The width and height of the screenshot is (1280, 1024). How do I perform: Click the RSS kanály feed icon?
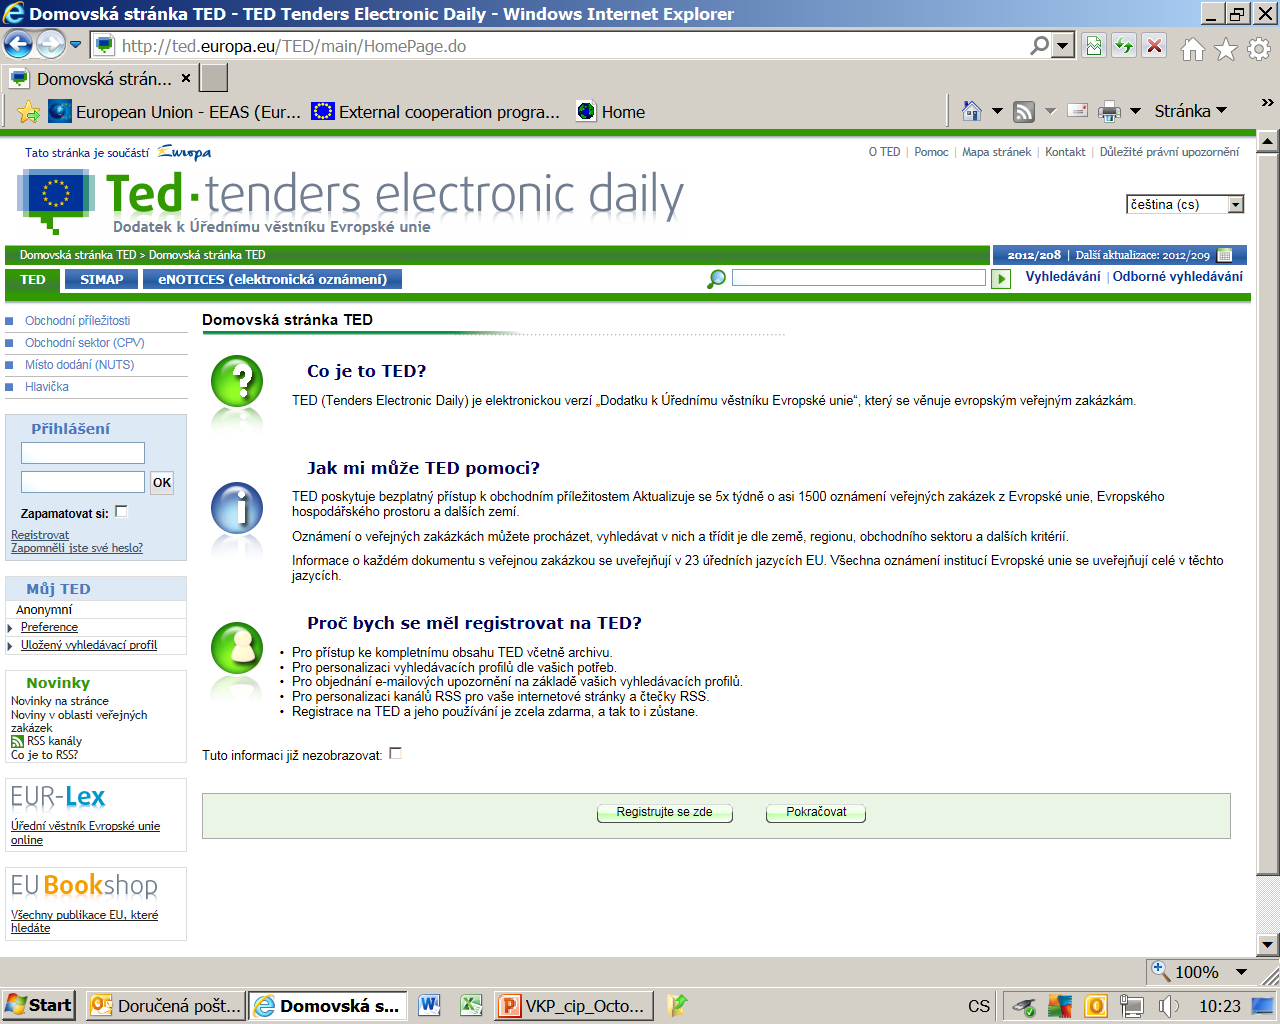[x=17, y=742]
